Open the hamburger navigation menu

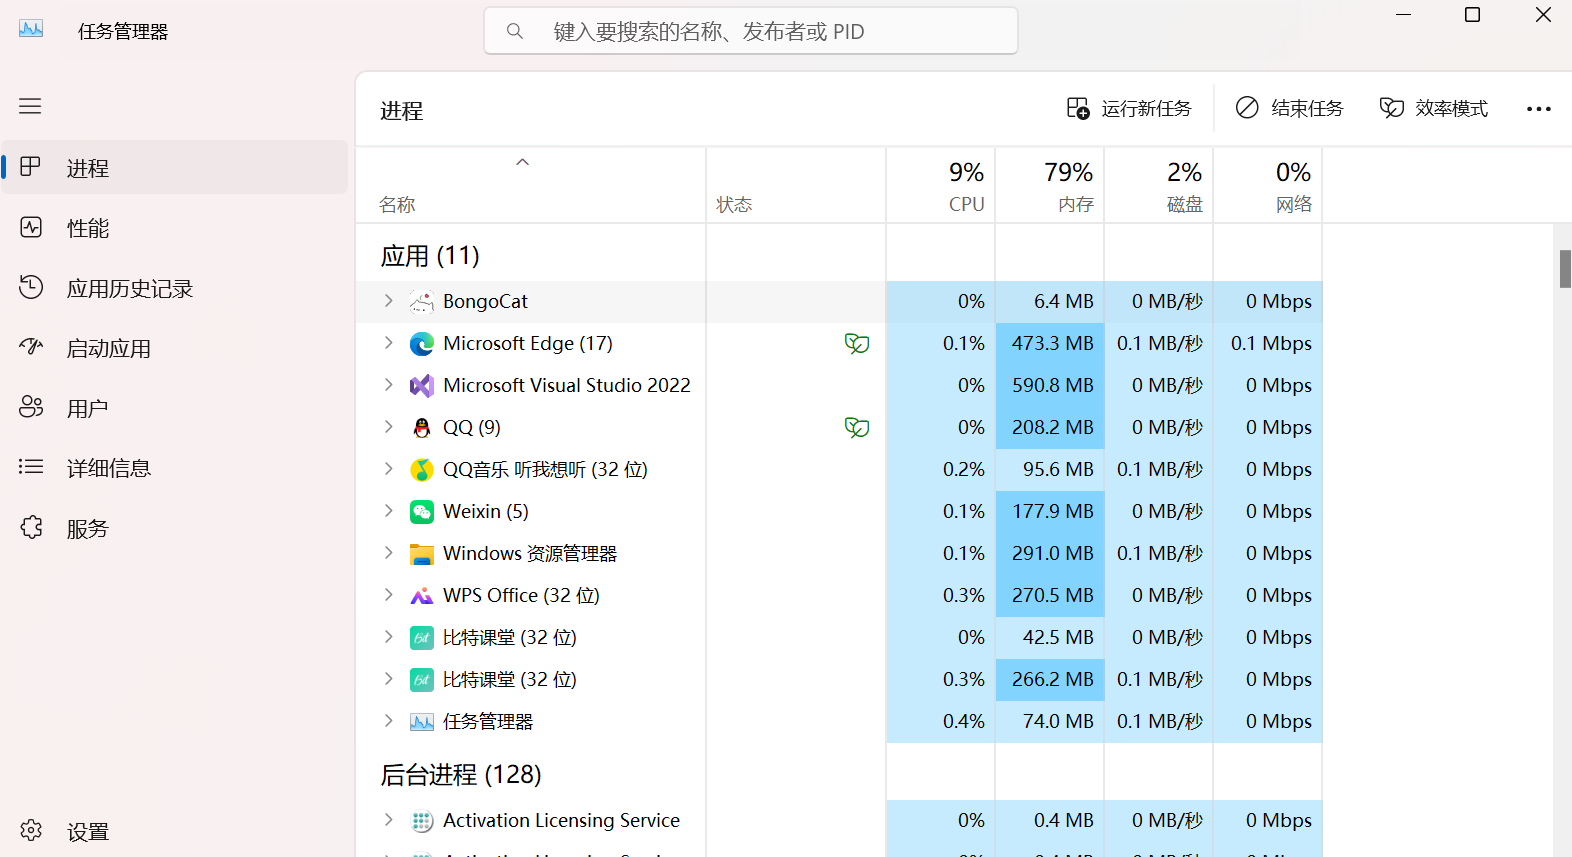[x=30, y=106]
